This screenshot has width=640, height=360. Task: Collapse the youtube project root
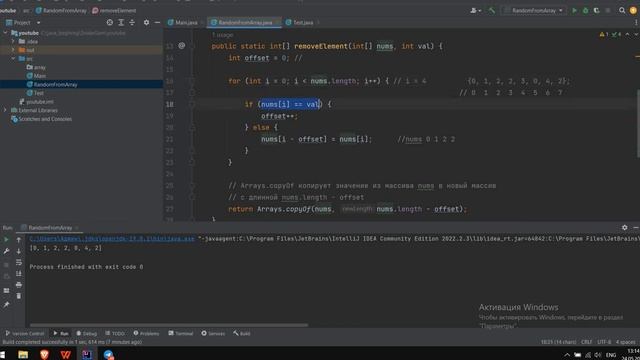pos(5,33)
